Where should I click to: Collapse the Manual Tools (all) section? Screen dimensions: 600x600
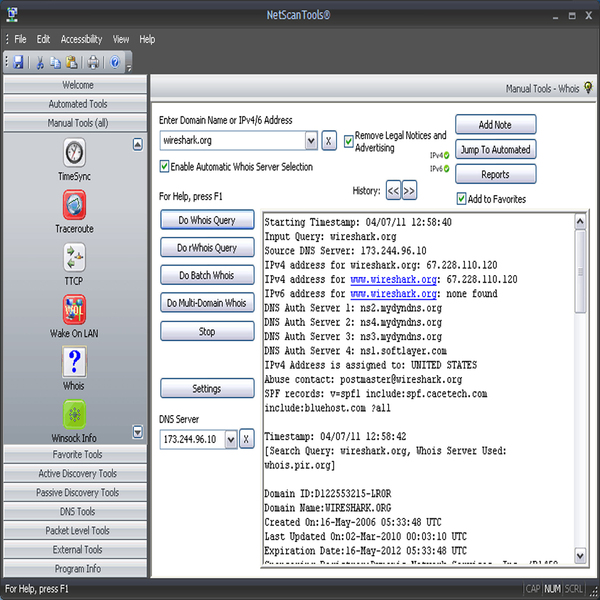coord(75,123)
